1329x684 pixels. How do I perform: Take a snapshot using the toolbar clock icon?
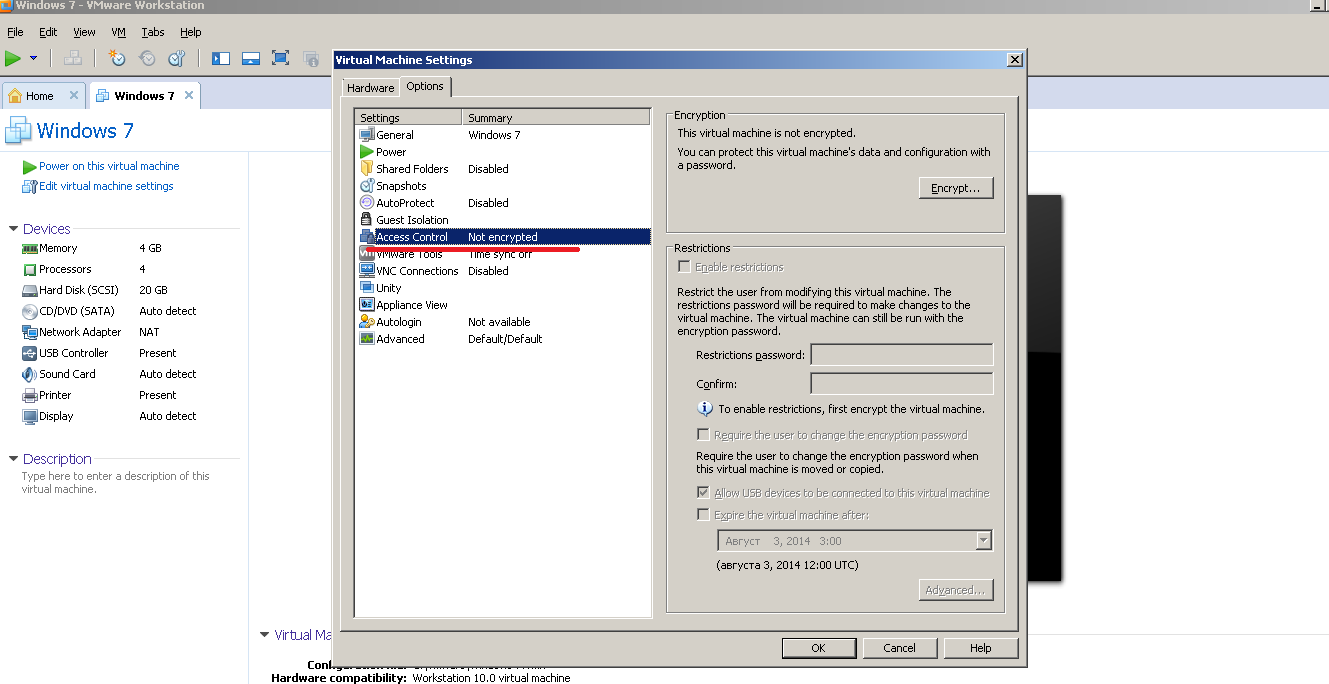click(117, 58)
